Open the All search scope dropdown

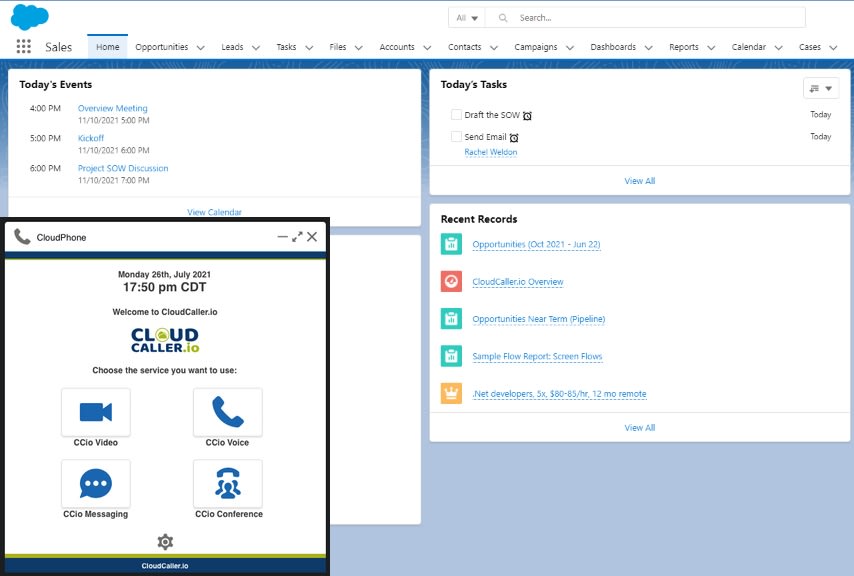click(x=467, y=18)
